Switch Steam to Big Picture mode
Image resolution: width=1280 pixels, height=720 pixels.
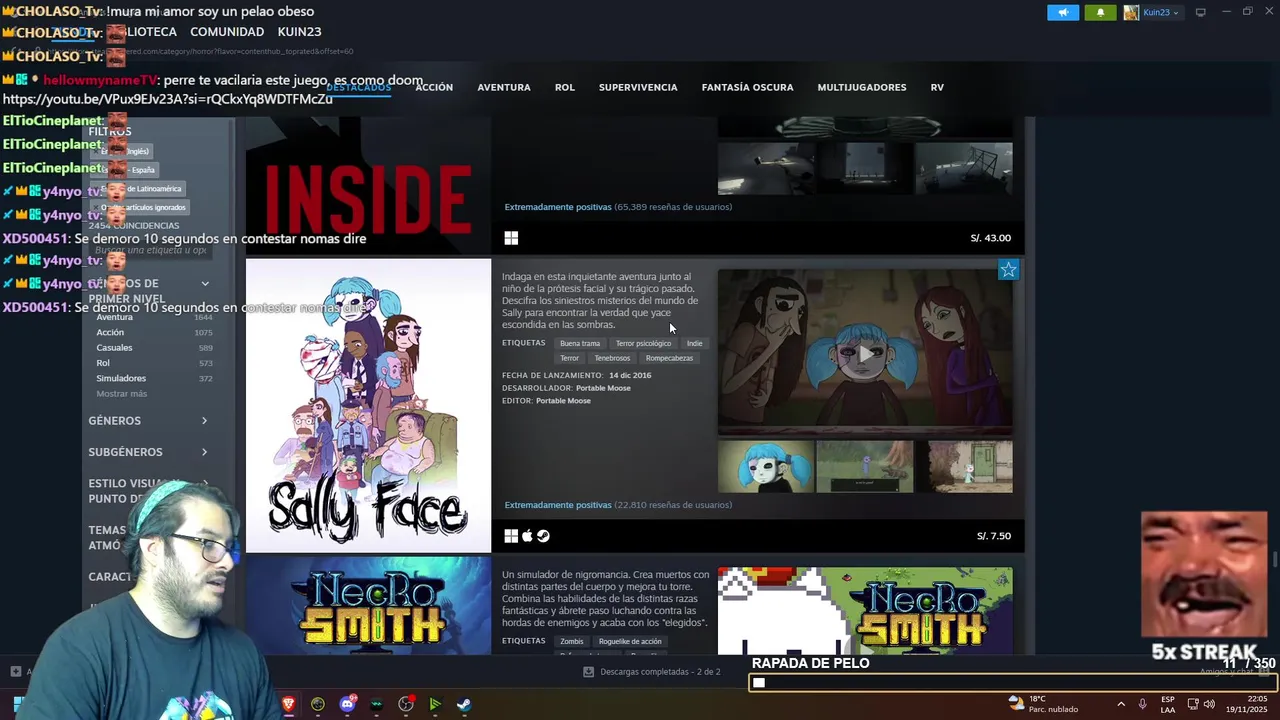(x=1201, y=12)
